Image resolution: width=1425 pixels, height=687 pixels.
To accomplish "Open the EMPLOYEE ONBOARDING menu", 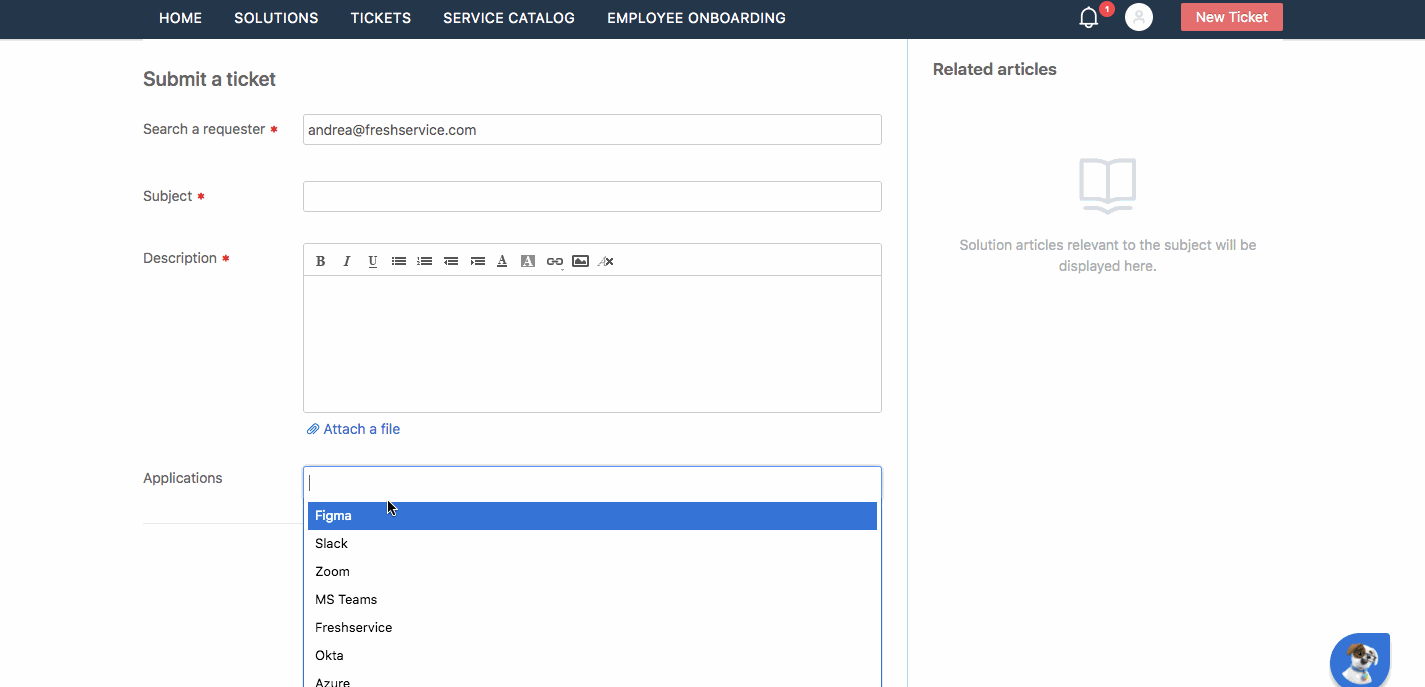I will coord(696,18).
